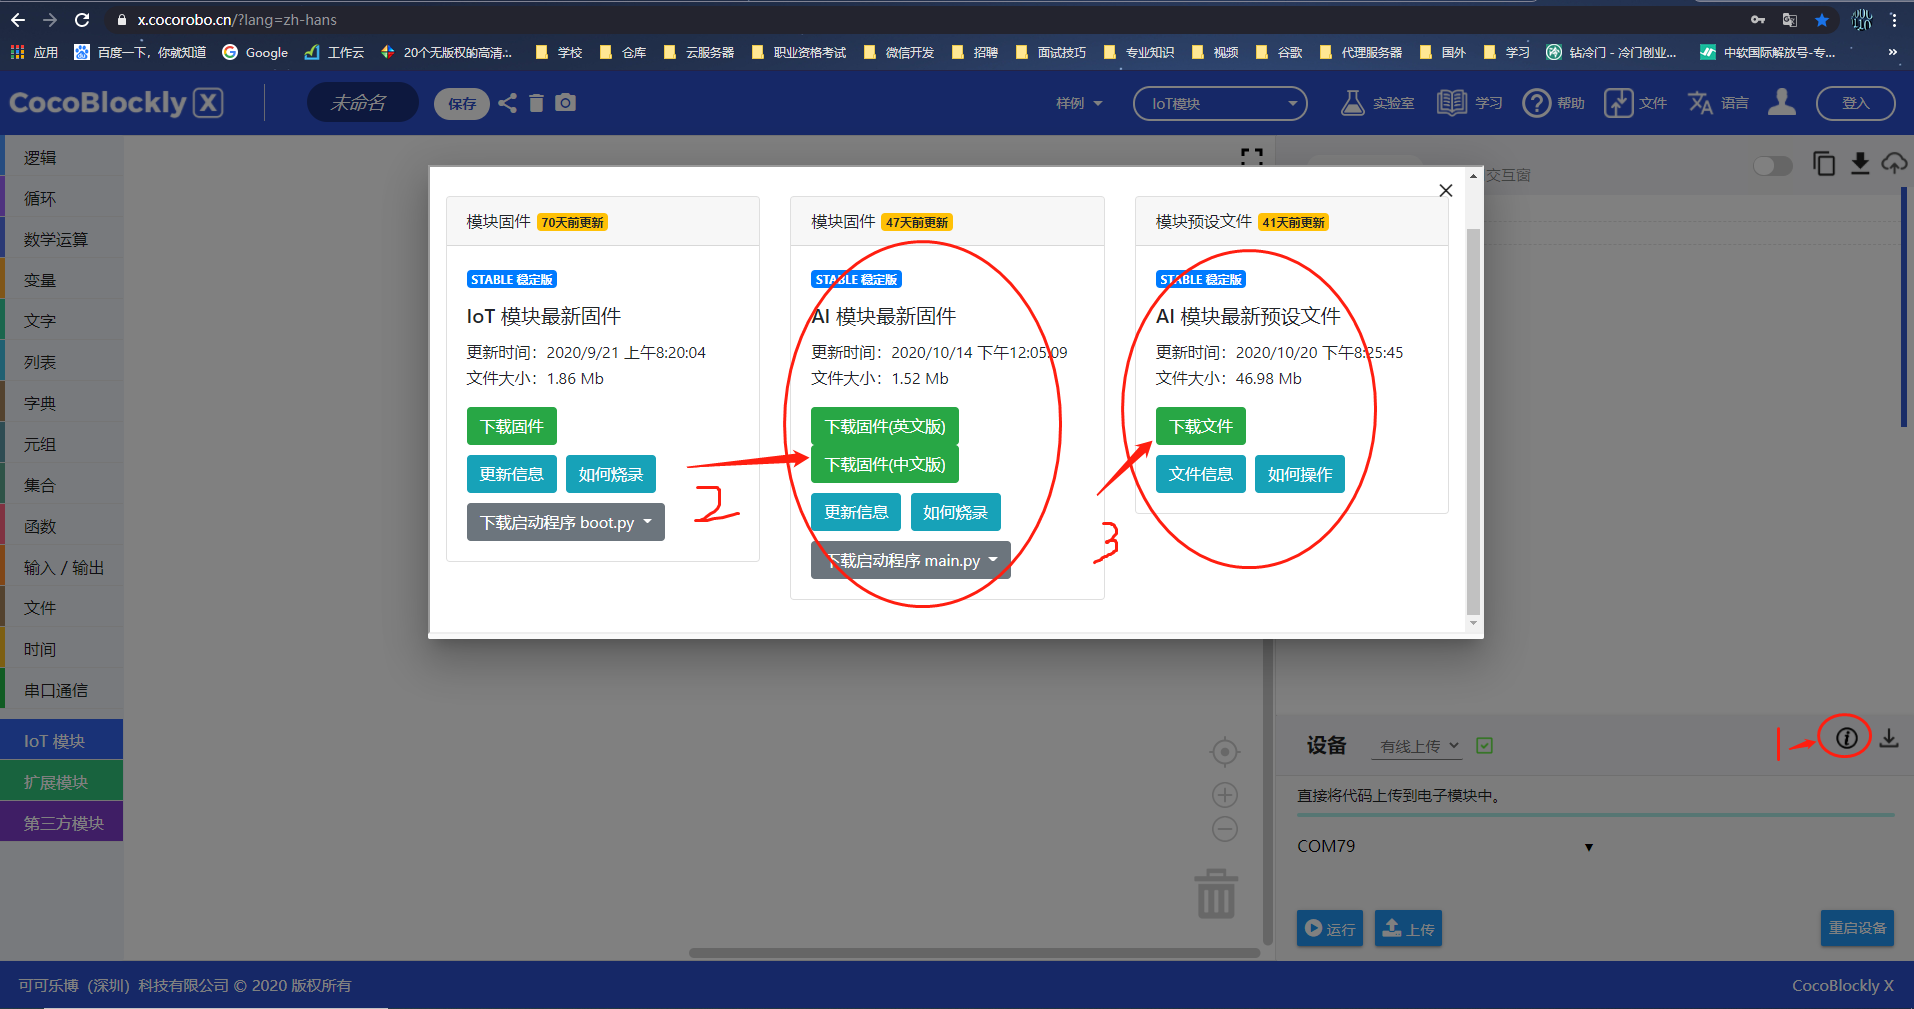Click 下载固件(英文版) button
Image resolution: width=1914 pixels, height=1009 pixels.
coord(885,426)
